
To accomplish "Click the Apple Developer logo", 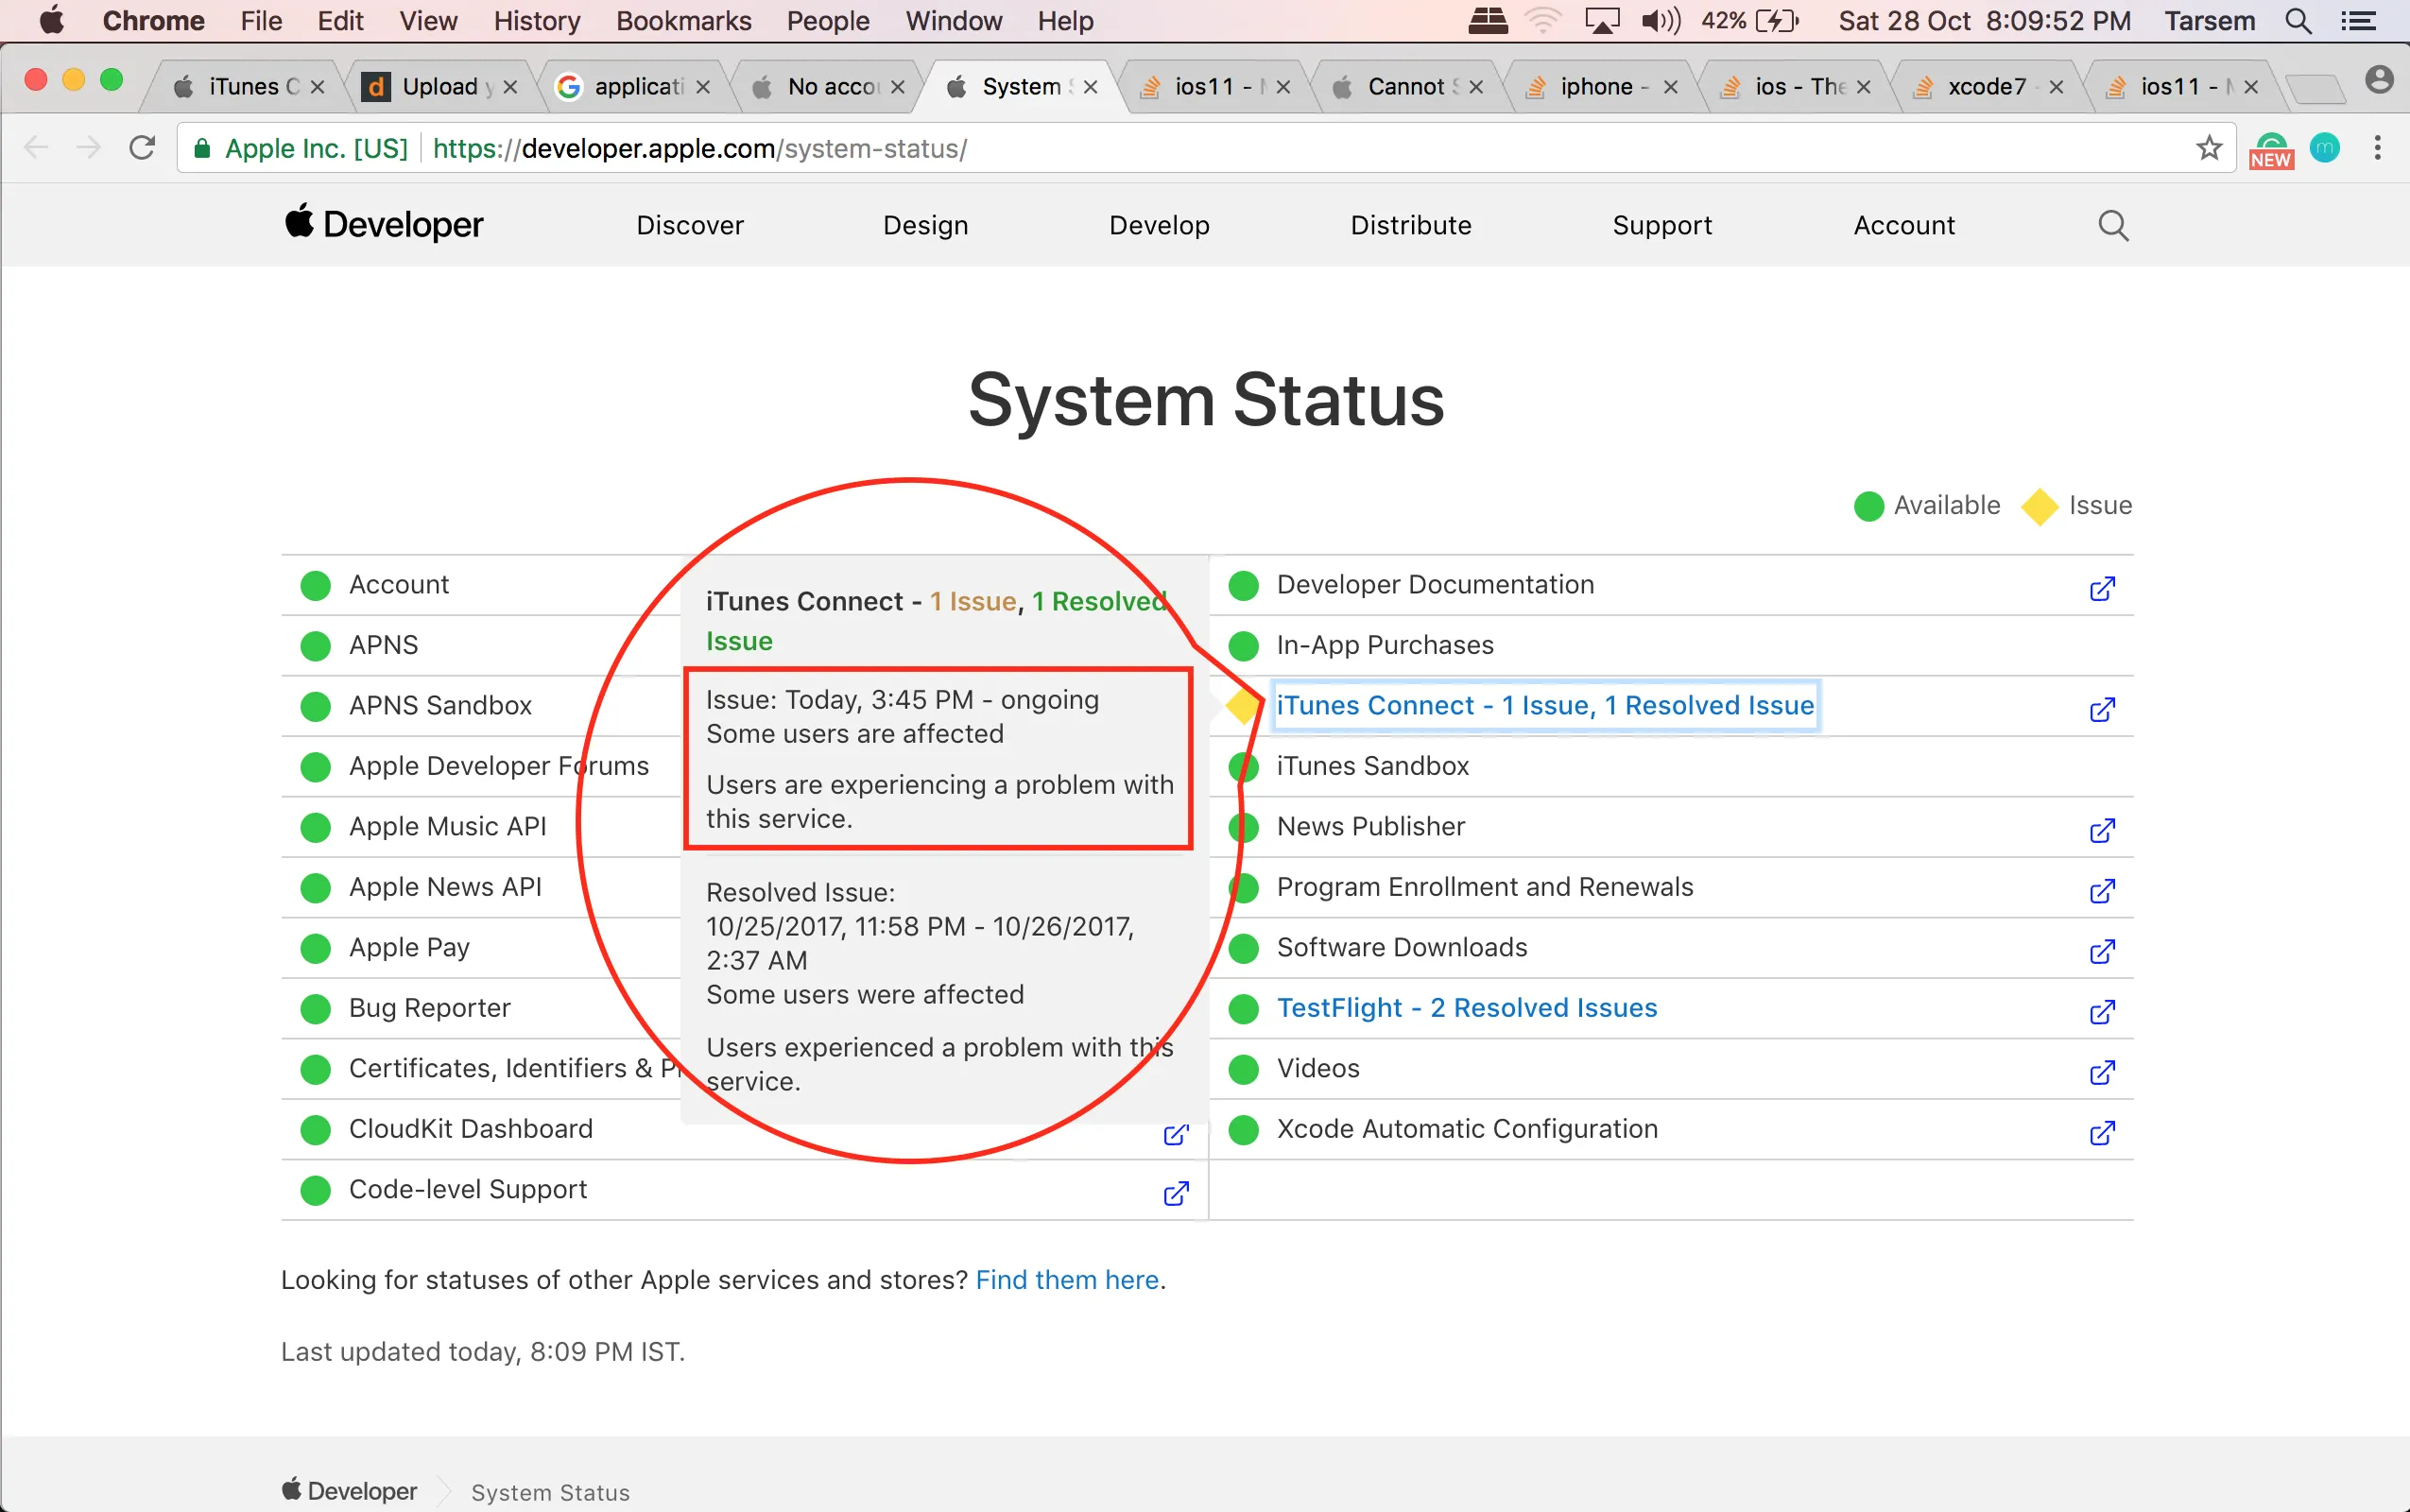I will pos(384,225).
